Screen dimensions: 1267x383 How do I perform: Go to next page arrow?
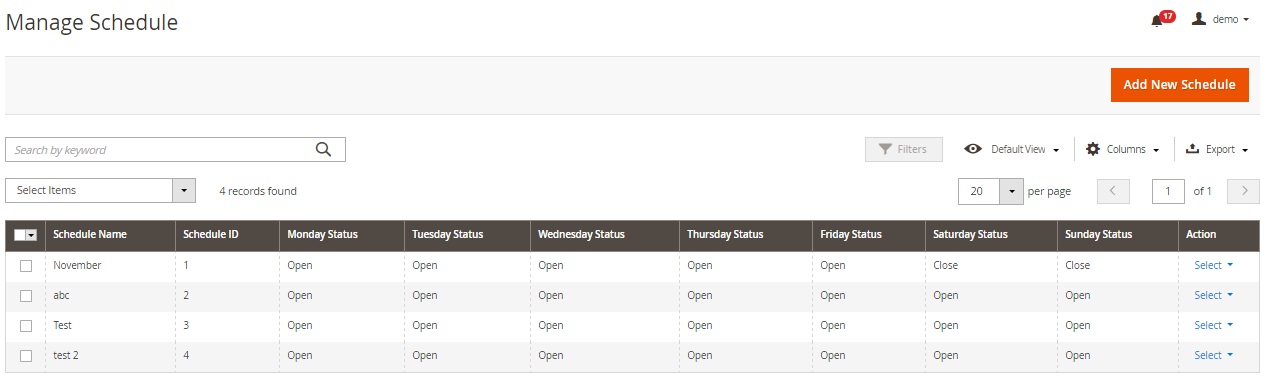tap(1243, 191)
